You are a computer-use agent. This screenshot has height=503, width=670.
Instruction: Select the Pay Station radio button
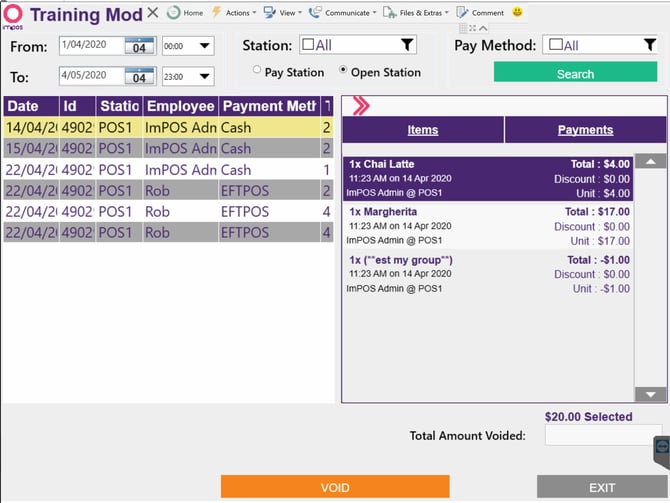(x=256, y=70)
